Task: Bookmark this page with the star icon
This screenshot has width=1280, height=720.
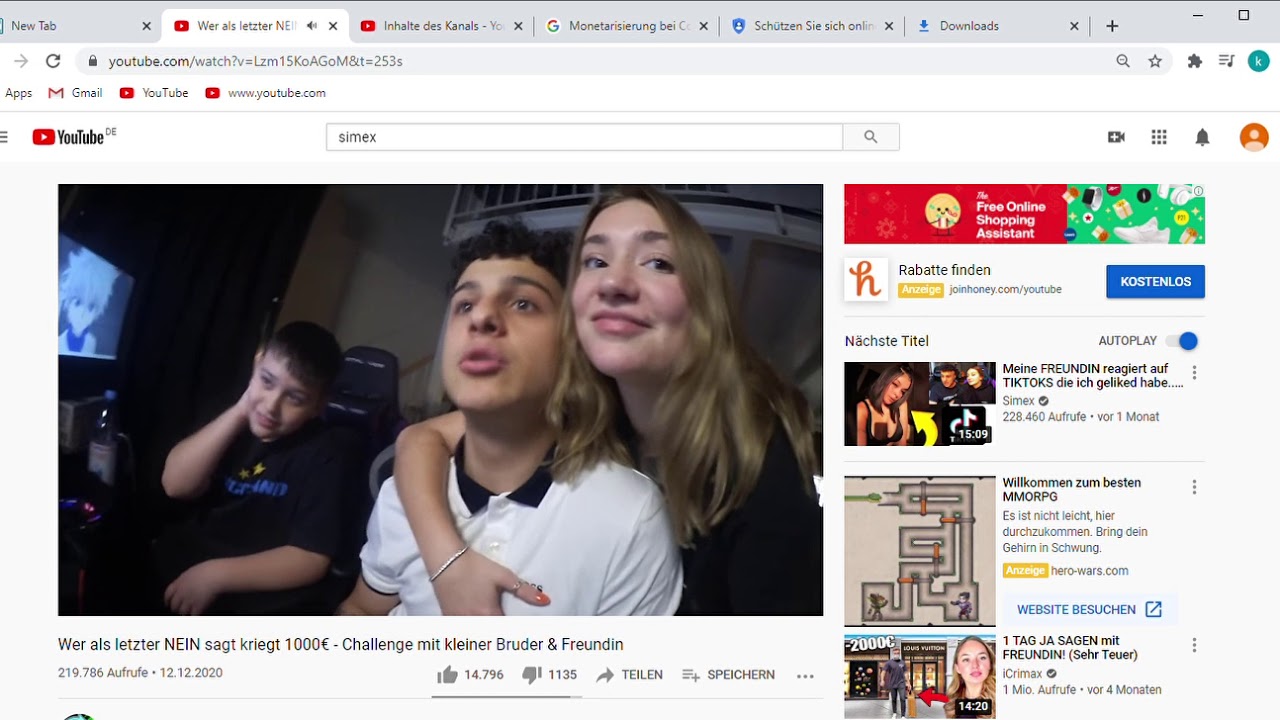Action: pyautogui.click(x=1155, y=61)
